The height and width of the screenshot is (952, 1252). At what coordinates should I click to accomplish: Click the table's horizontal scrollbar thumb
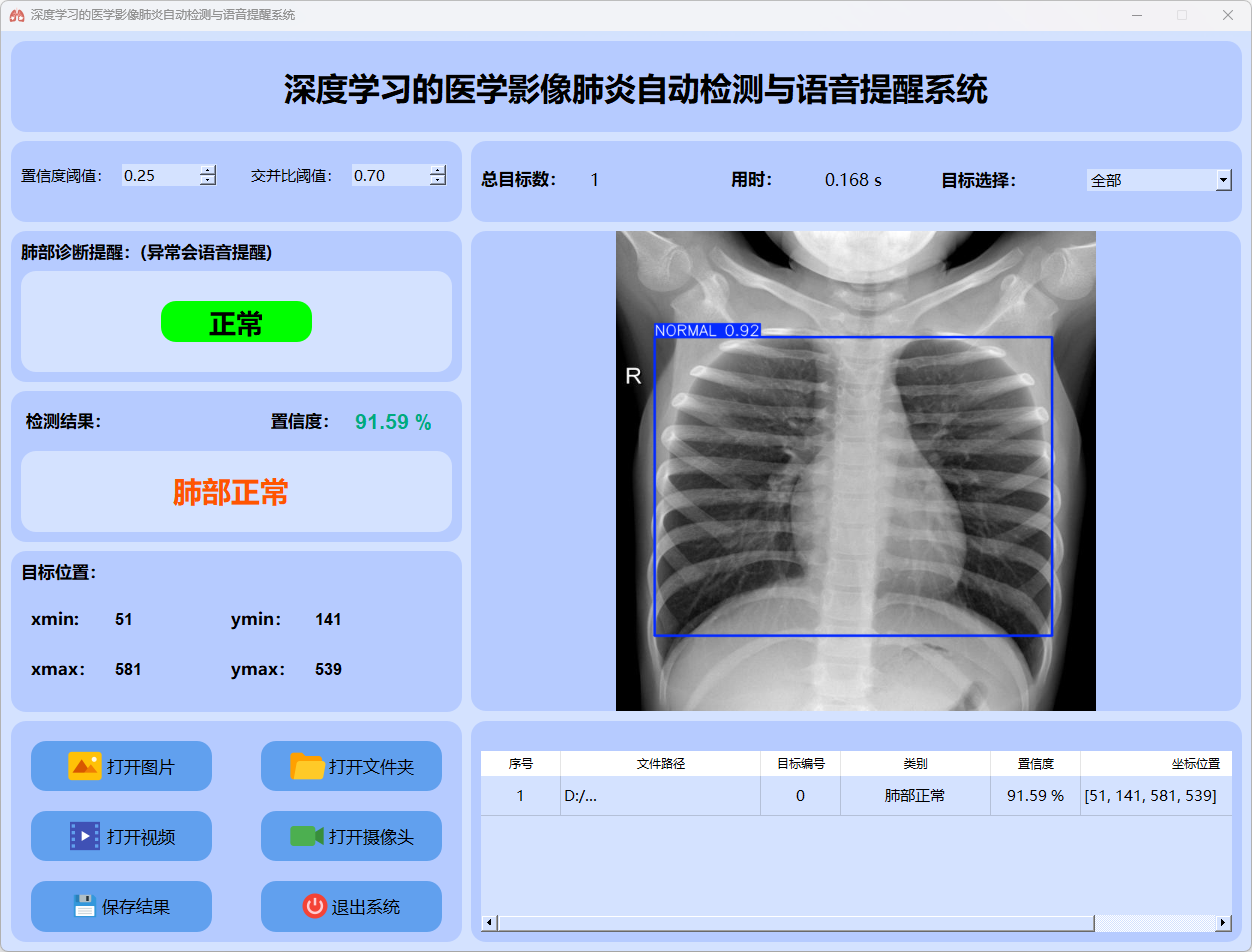[x=796, y=923]
